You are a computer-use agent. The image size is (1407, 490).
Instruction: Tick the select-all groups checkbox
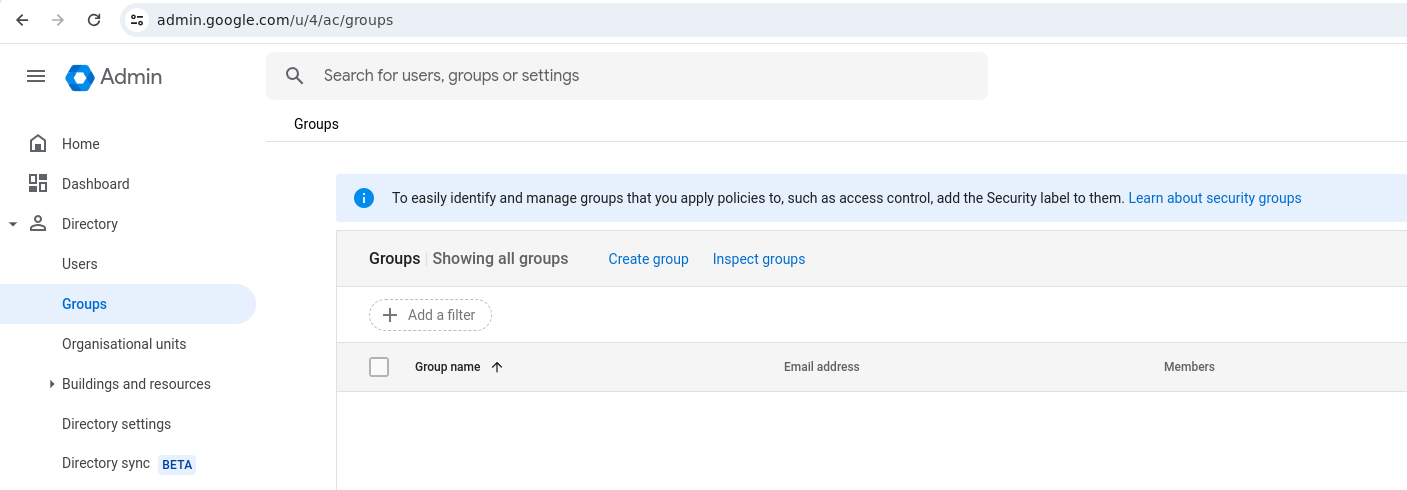tap(379, 367)
